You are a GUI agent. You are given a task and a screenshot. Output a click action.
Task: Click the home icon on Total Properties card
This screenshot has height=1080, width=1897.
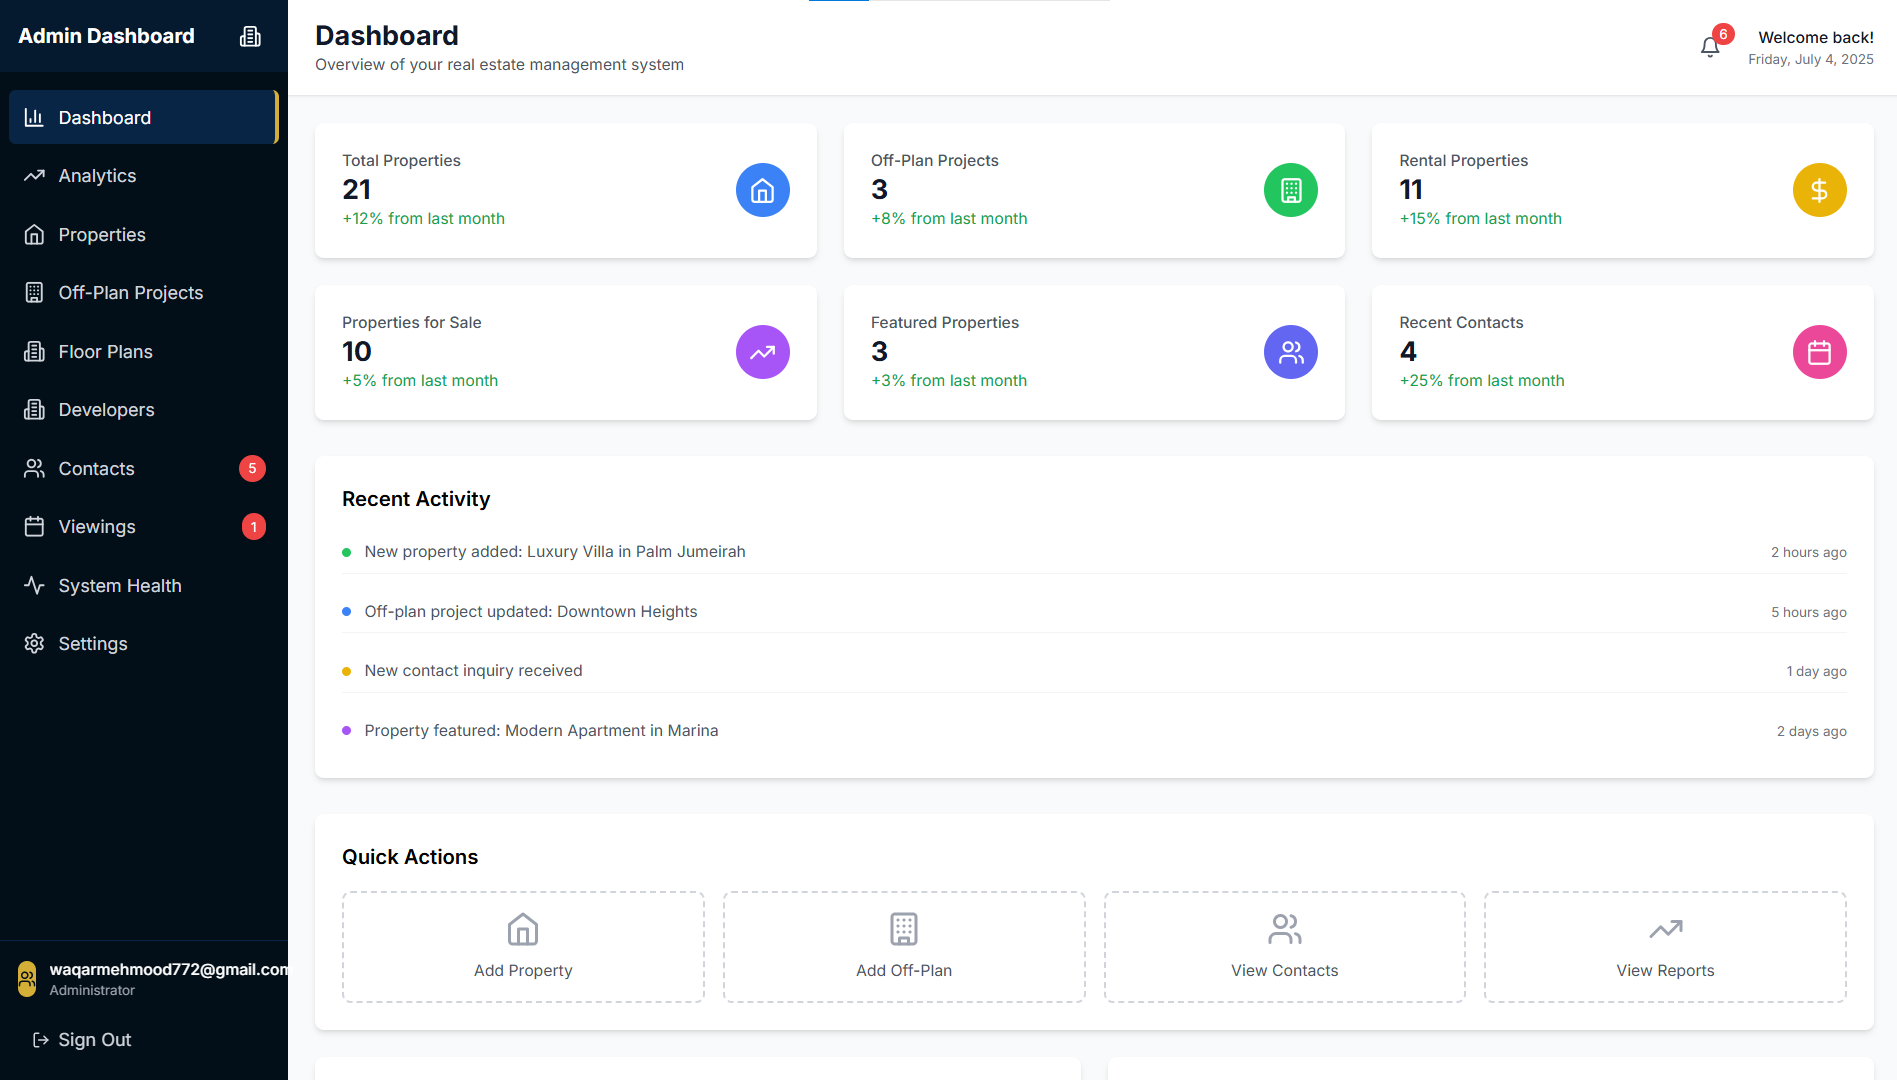[762, 190]
